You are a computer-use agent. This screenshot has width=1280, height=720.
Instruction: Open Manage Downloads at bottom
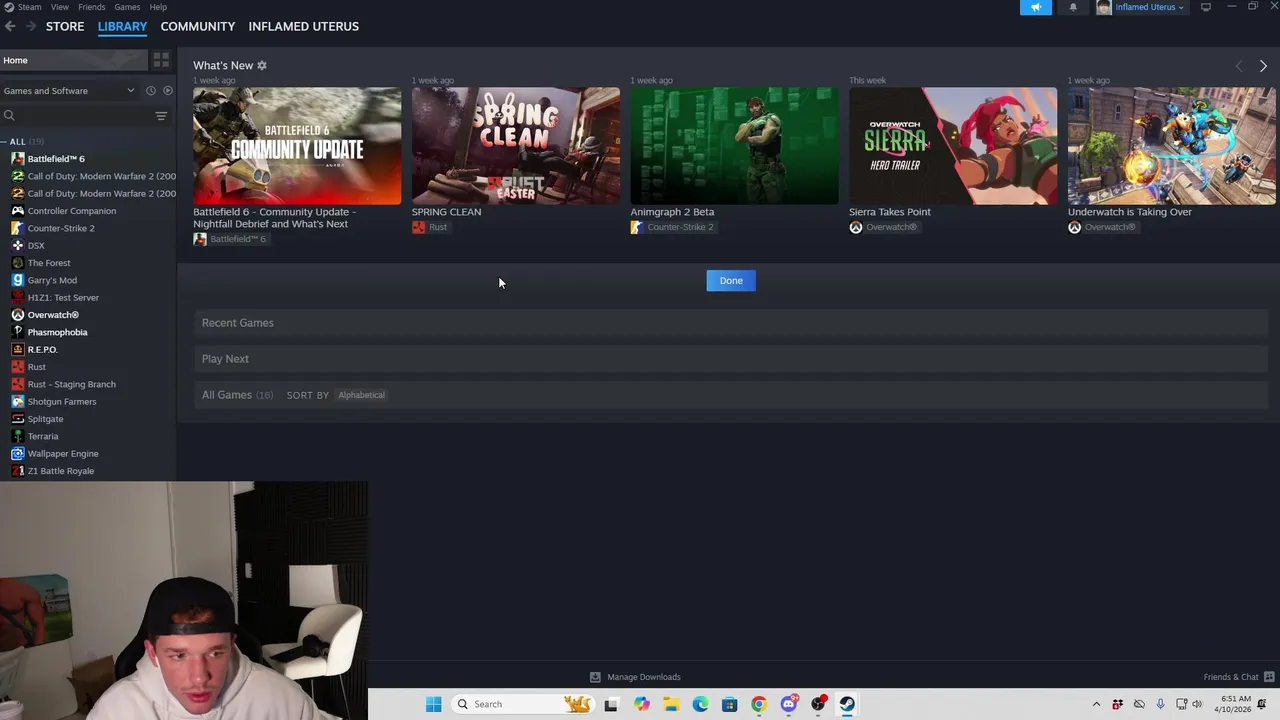click(x=635, y=677)
